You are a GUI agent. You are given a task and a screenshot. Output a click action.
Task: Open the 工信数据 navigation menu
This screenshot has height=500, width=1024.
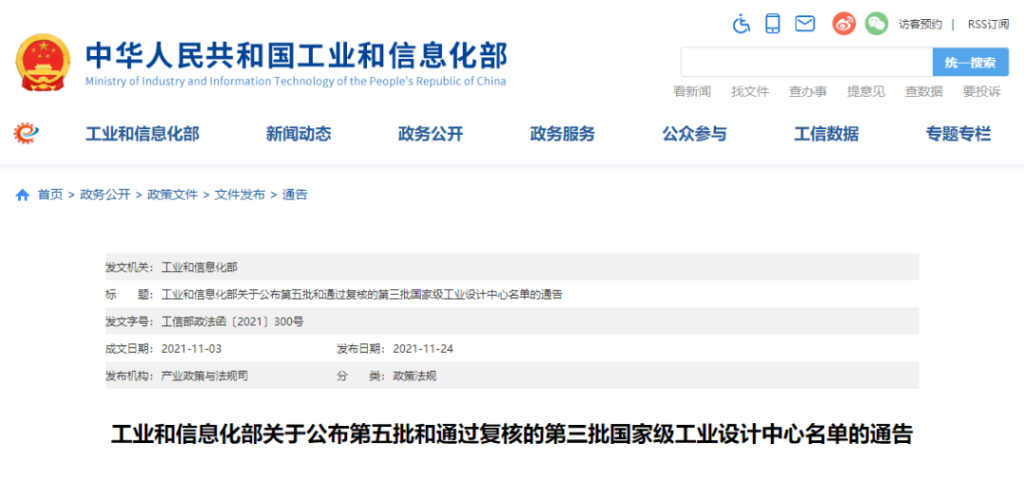(826, 134)
